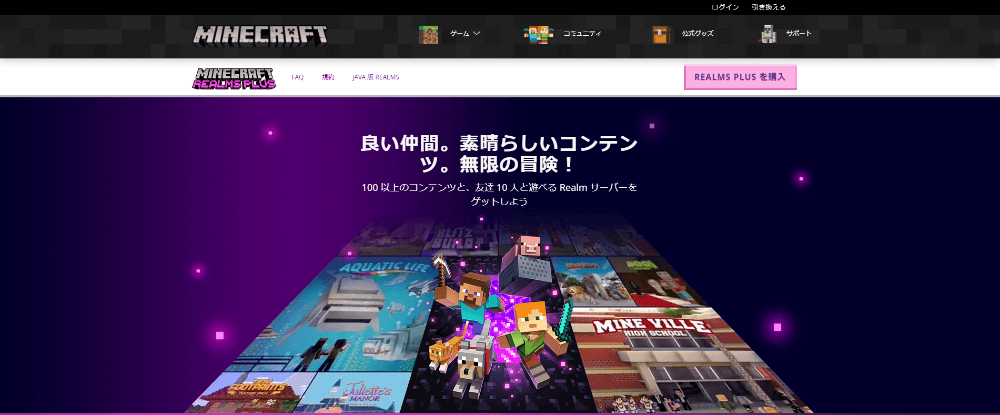Click the REALMS PLUS を購入 button
Viewport: 1000px width, 415px height.
(740, 77)
